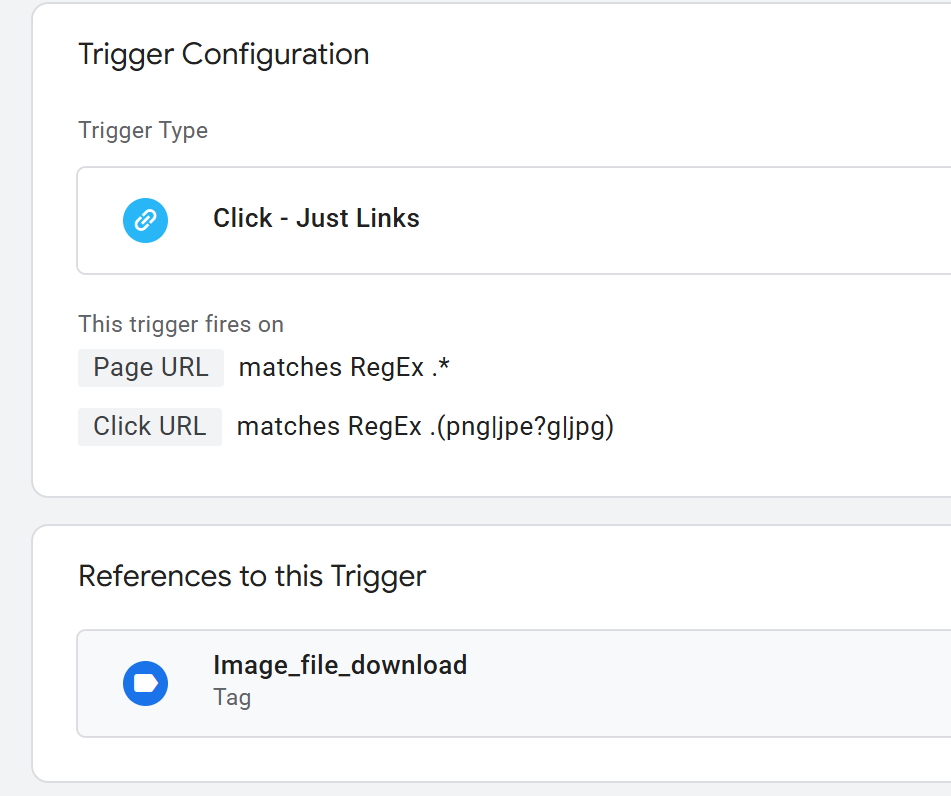Click the blue tag icon beside Image_file_download
Viewport: 951px width, 796px height.
146,683
